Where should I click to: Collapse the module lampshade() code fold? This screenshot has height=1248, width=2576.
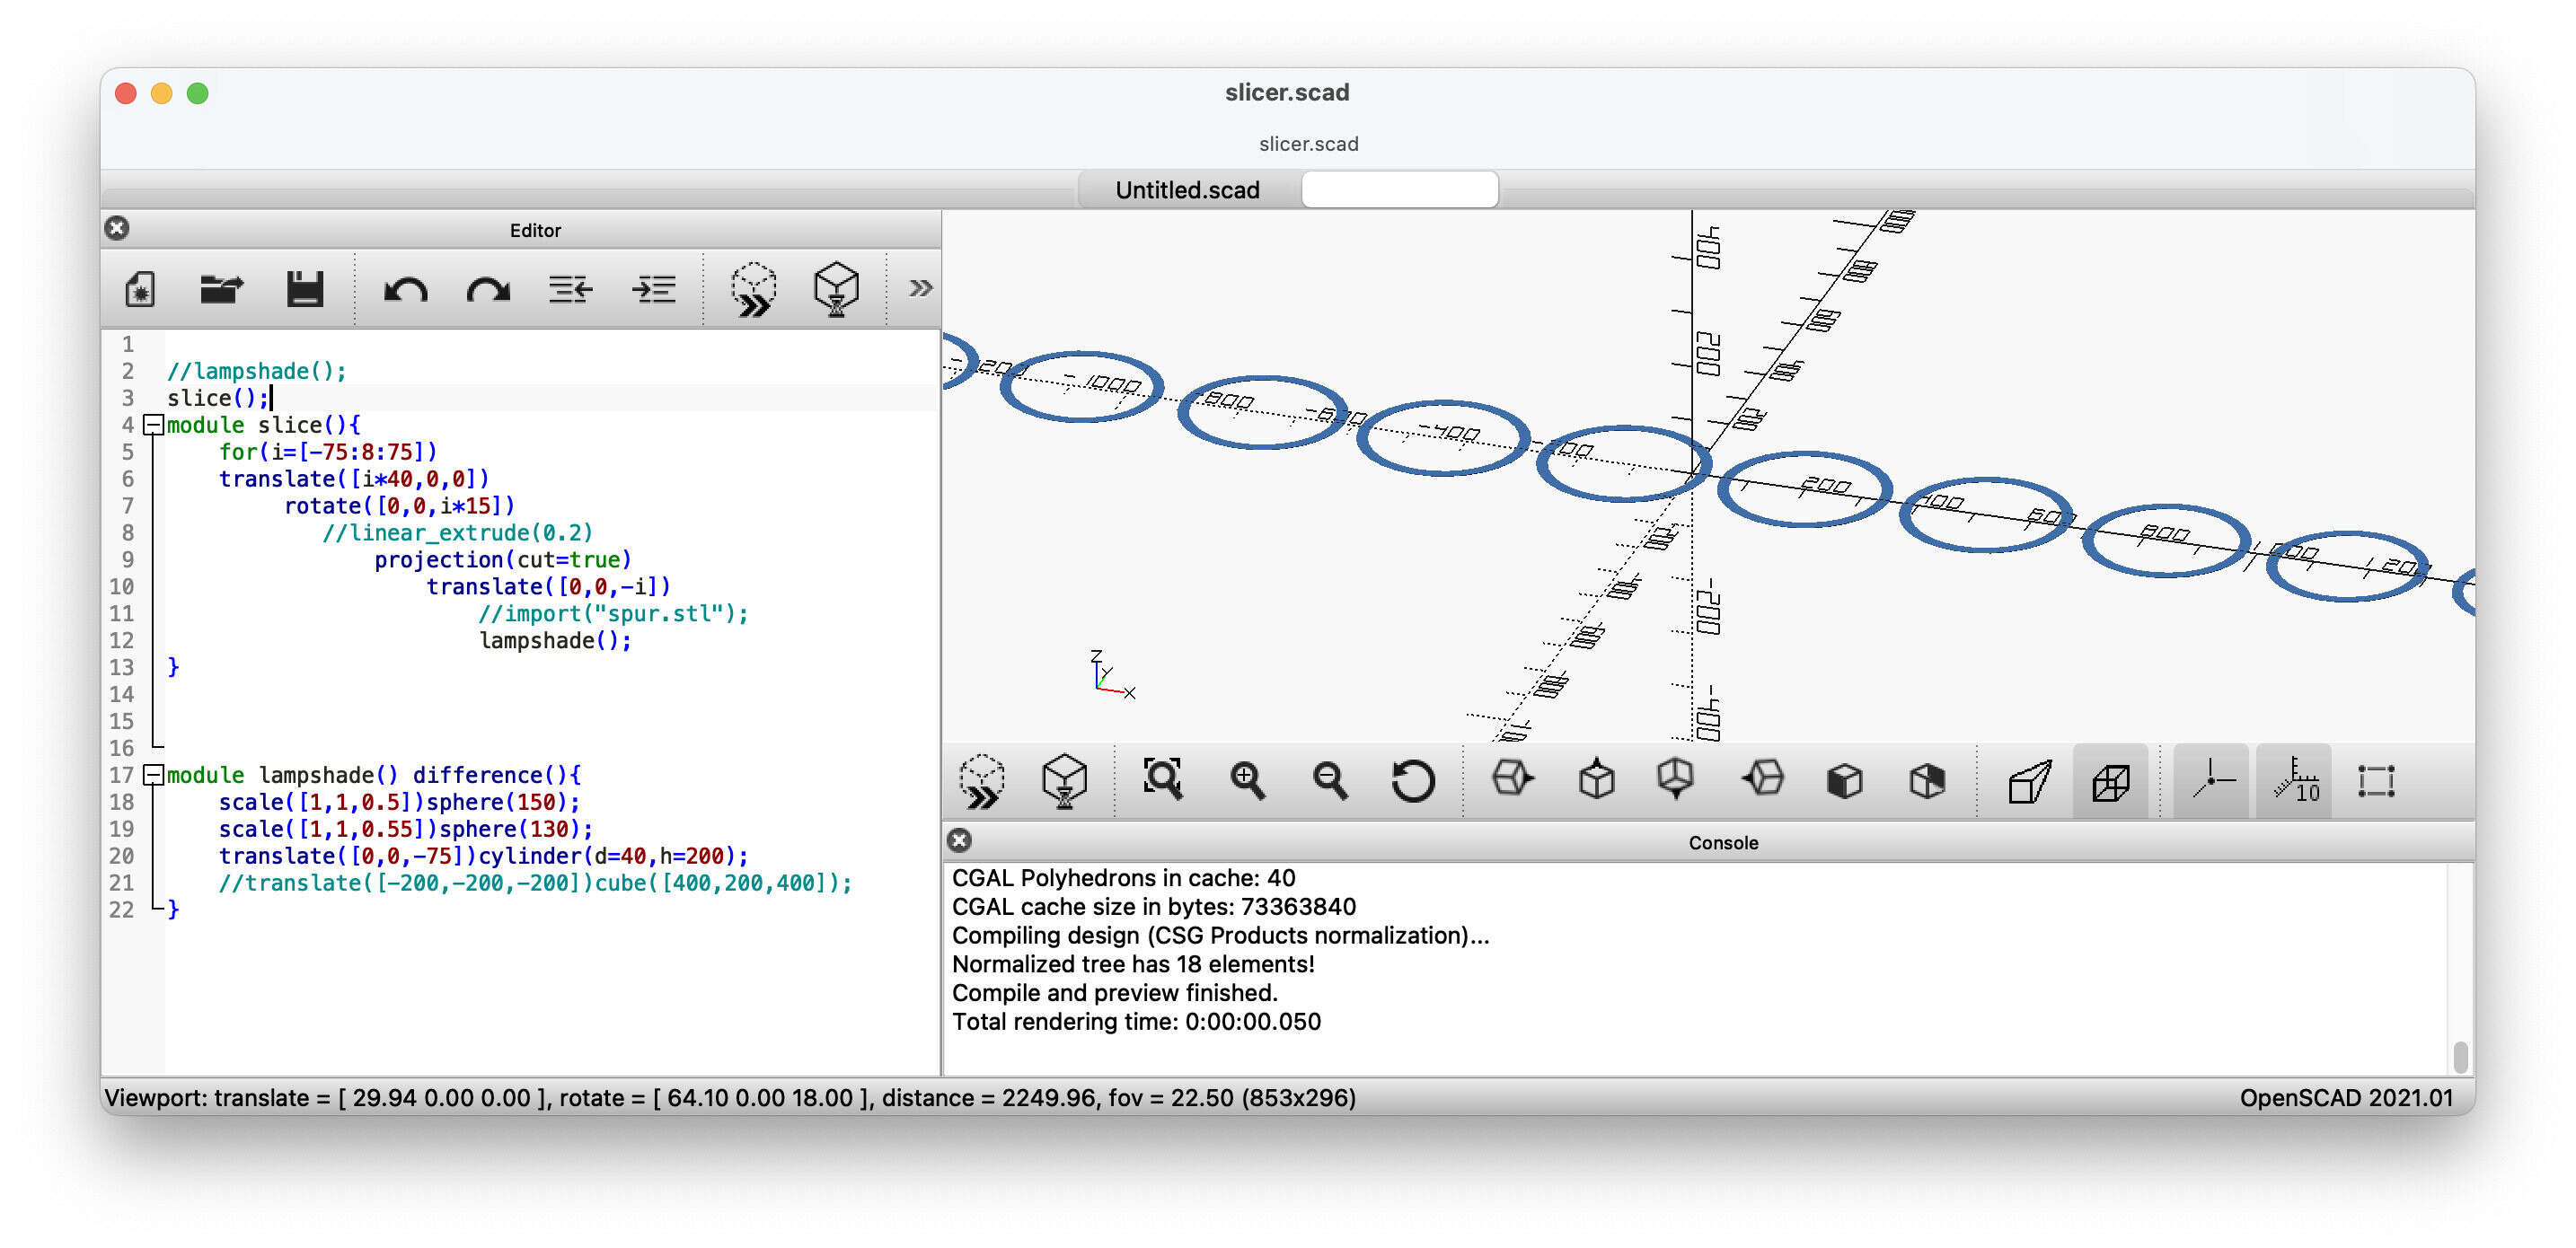point(154,775)
